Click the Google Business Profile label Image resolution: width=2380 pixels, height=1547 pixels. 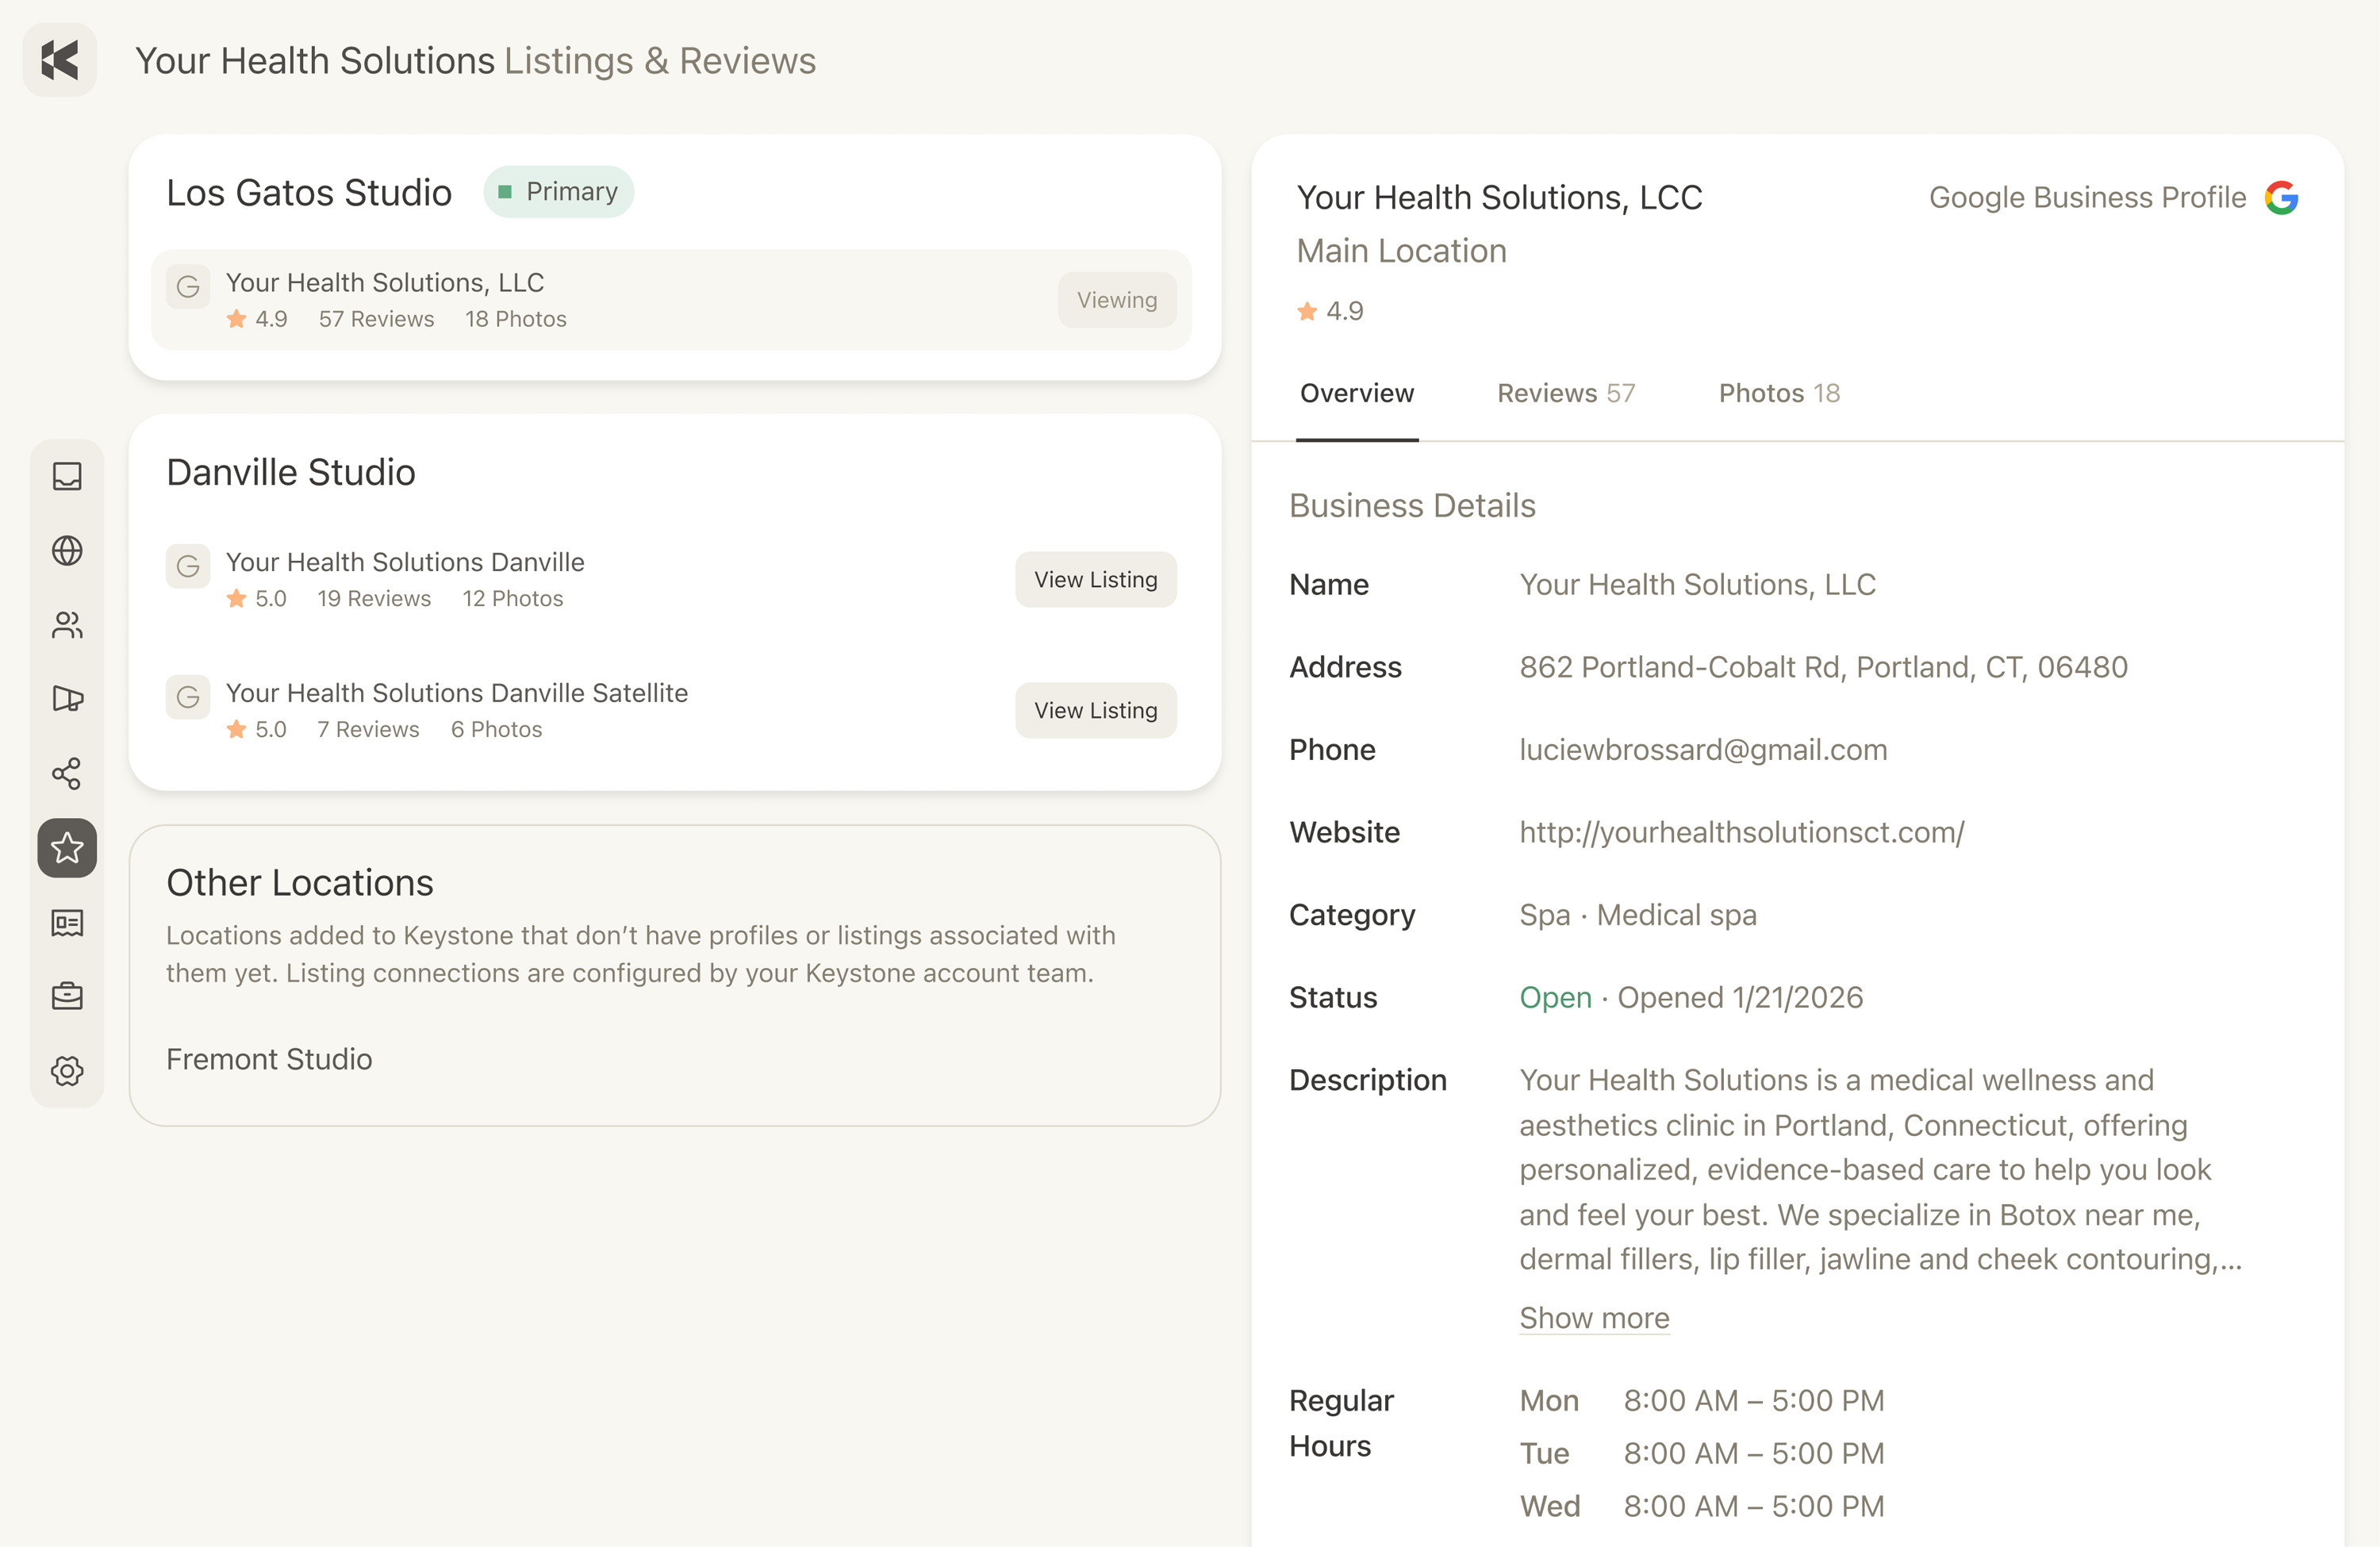pos(2087,197)
